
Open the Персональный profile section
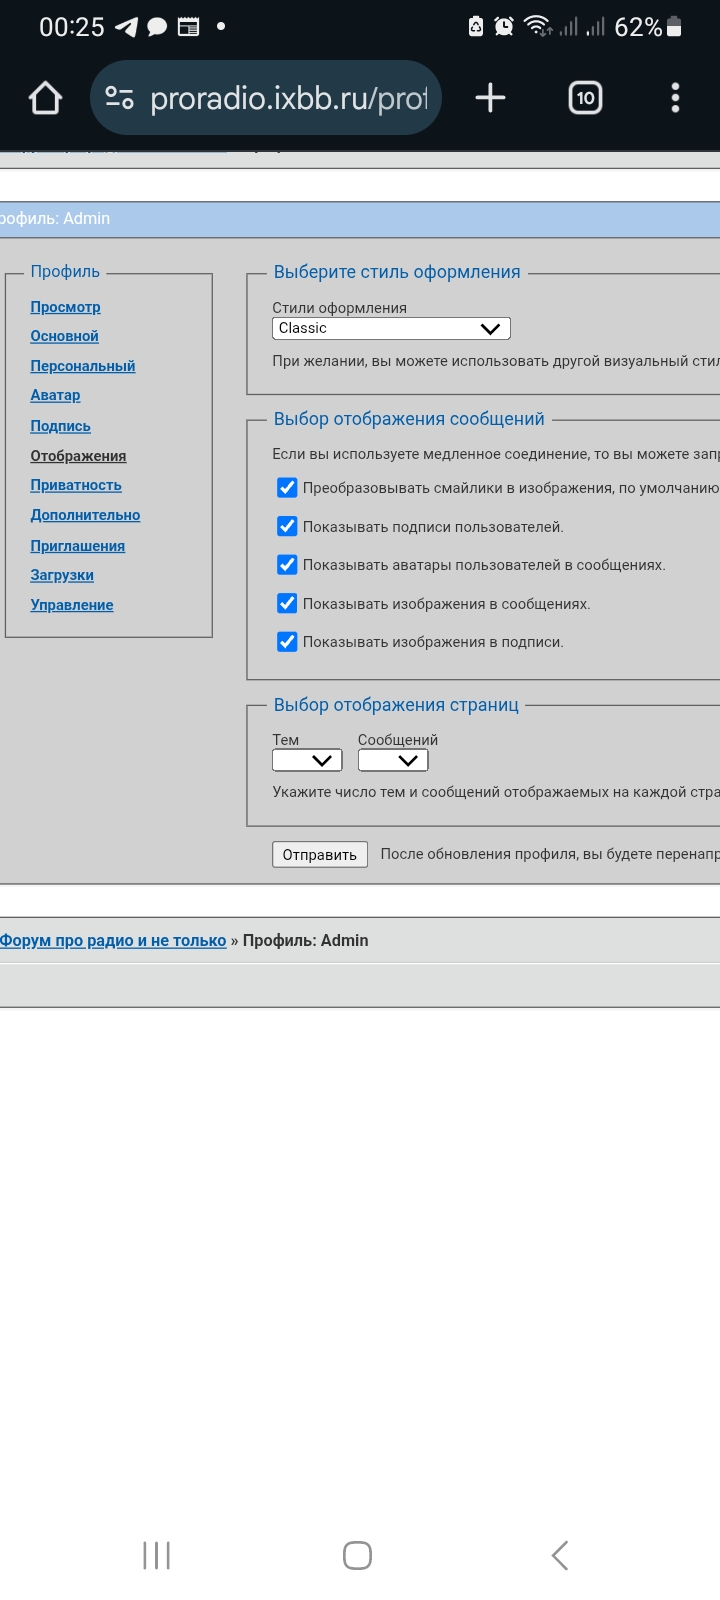(x=82, y=366)
